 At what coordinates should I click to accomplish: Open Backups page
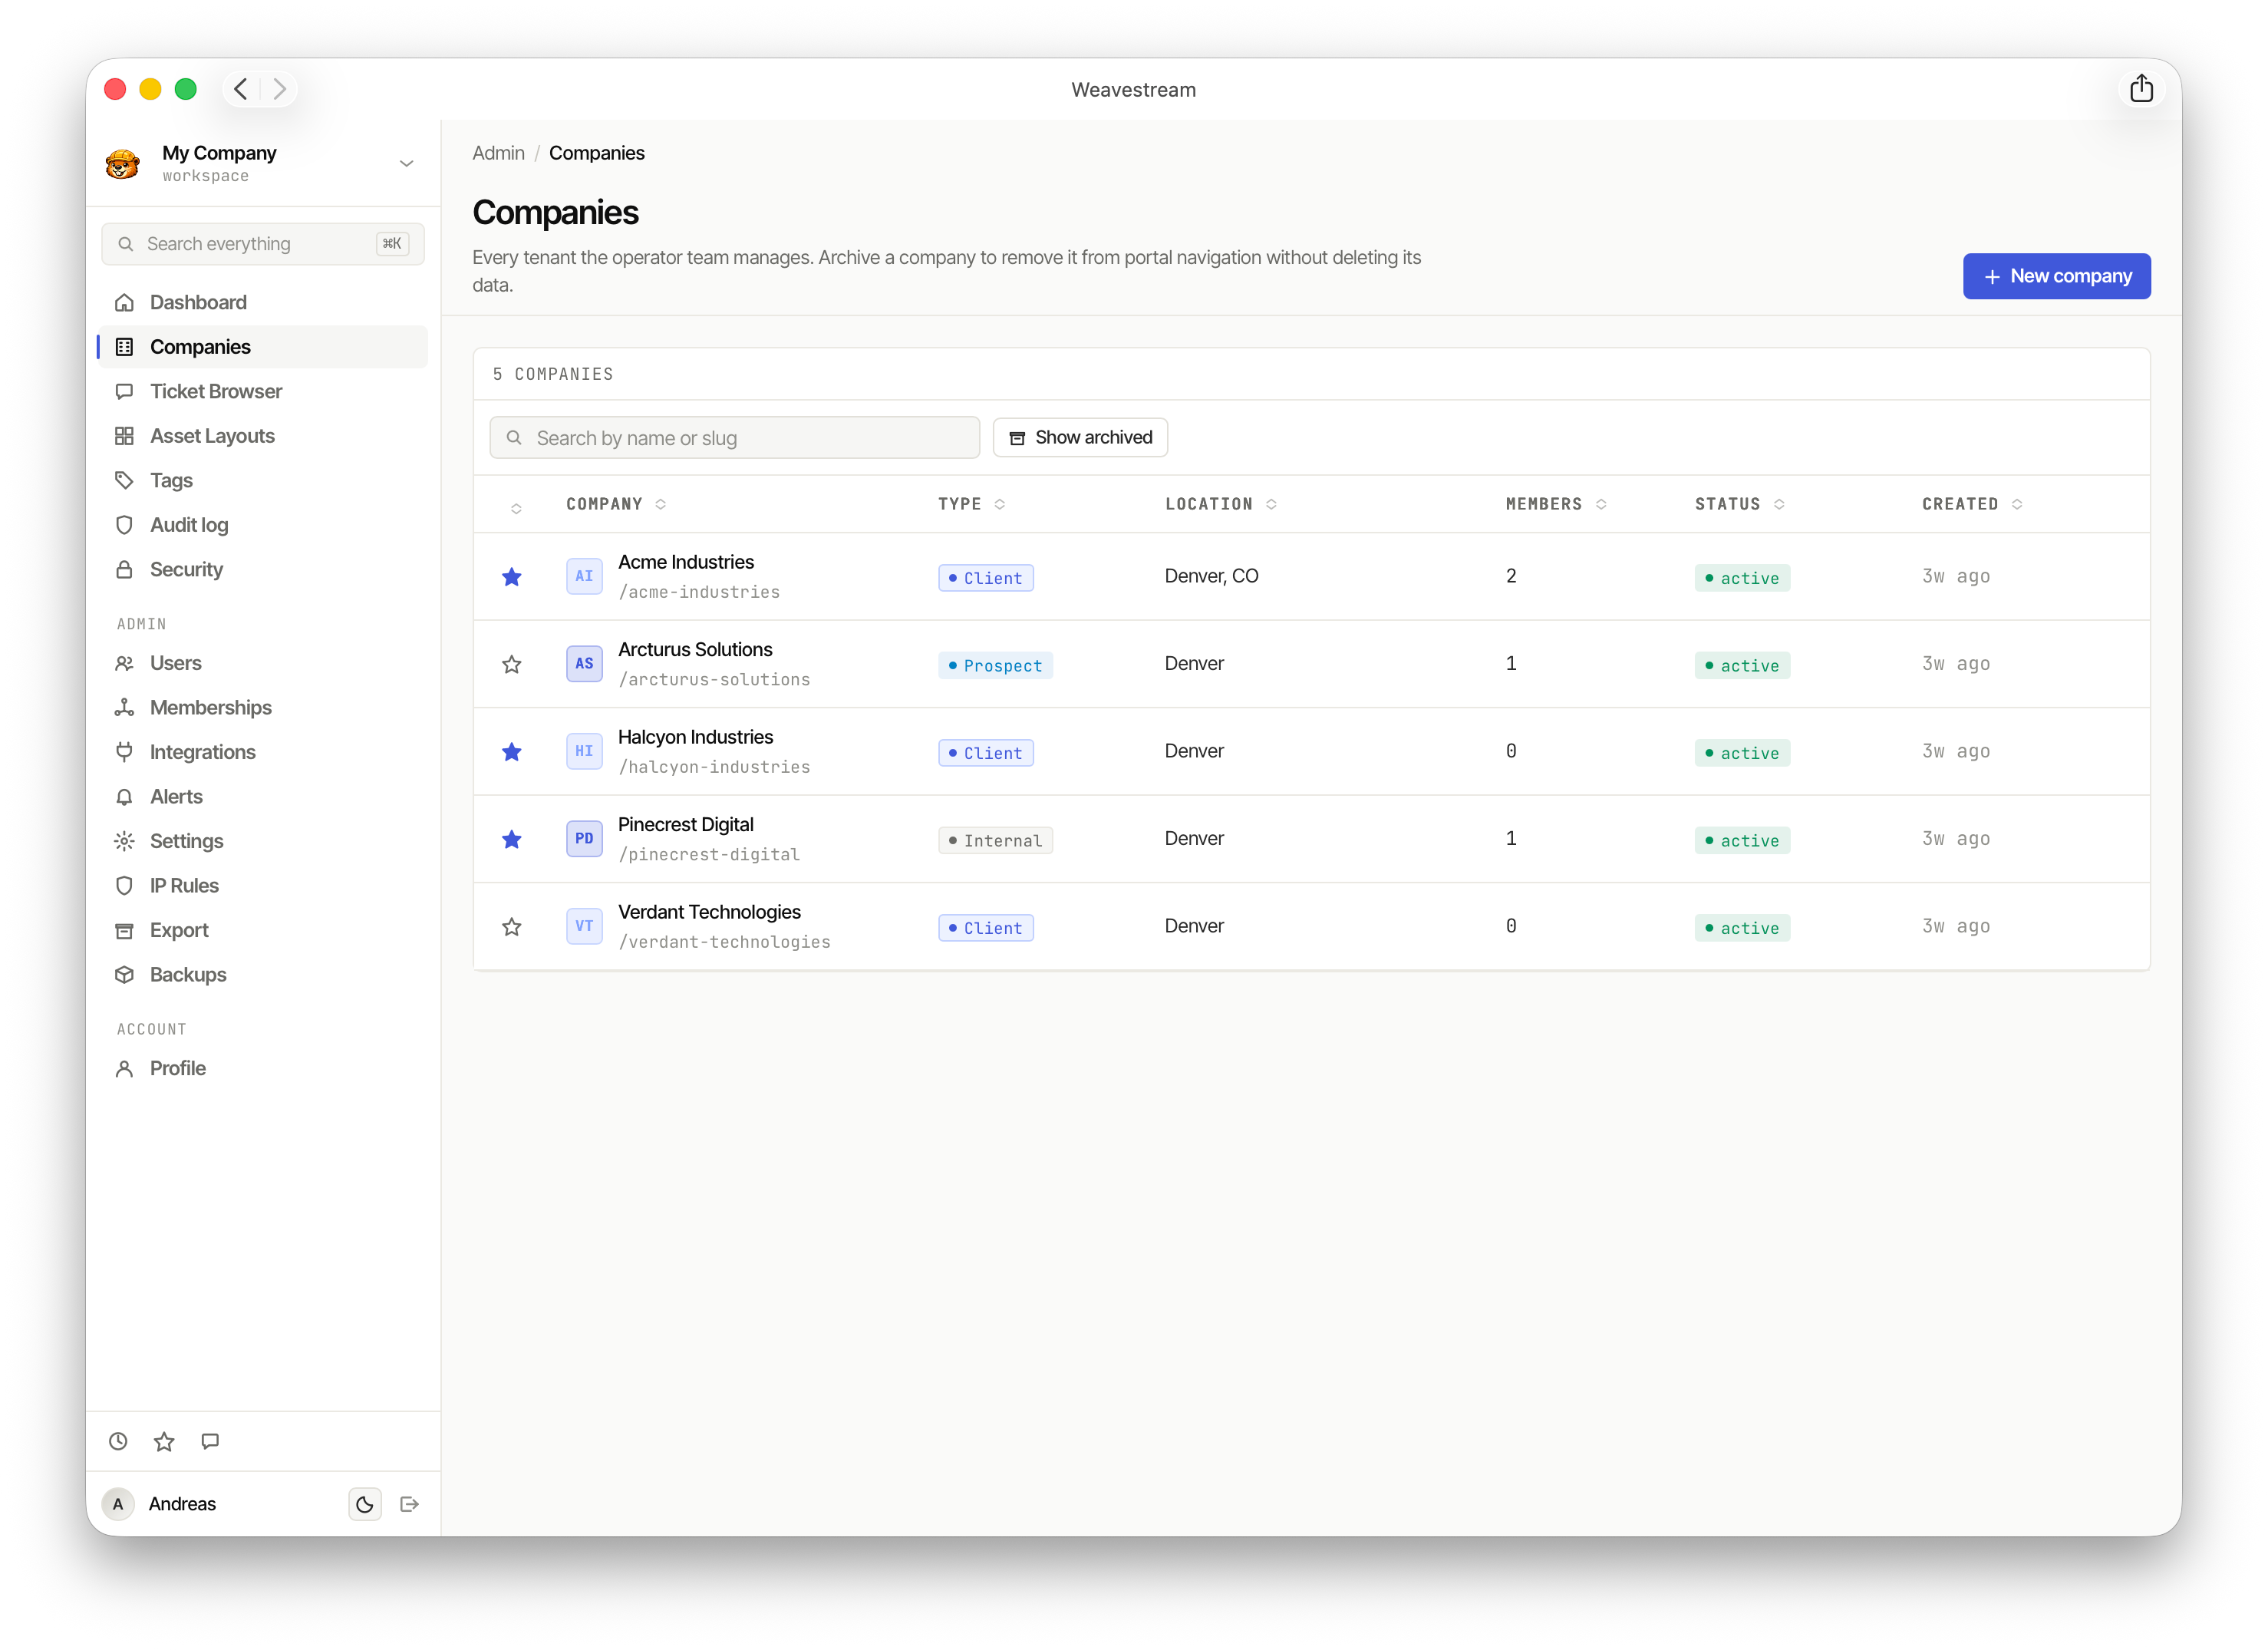pyautogui.click(x=263, y=975)
